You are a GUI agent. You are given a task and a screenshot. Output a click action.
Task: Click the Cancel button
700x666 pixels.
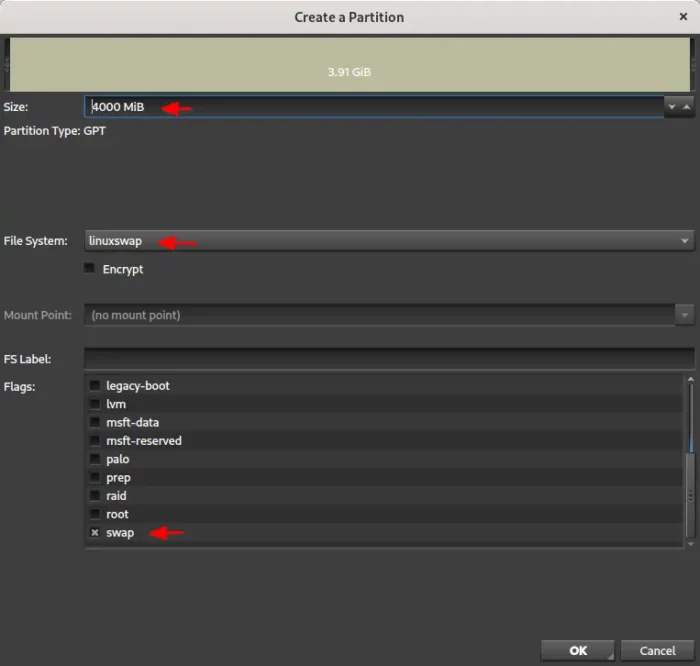(x=657, y=650)
